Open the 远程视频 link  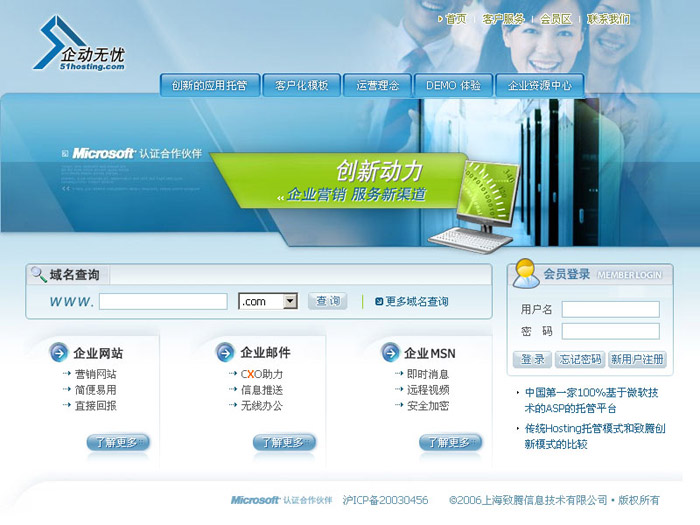428,390
